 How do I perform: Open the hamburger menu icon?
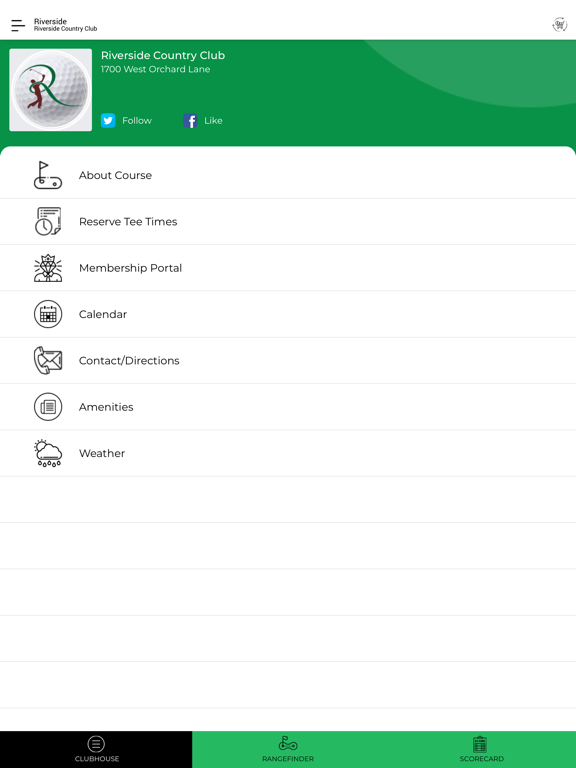click(x=18, y=25)
